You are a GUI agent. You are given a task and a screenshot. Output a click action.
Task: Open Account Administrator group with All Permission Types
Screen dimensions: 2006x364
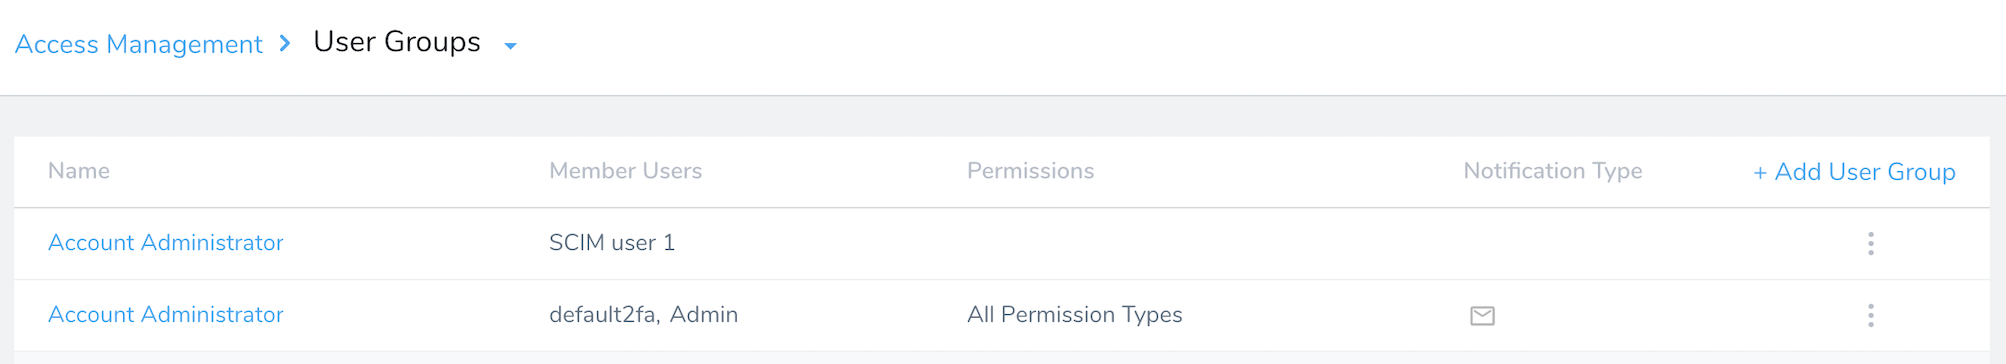[166, 314]
